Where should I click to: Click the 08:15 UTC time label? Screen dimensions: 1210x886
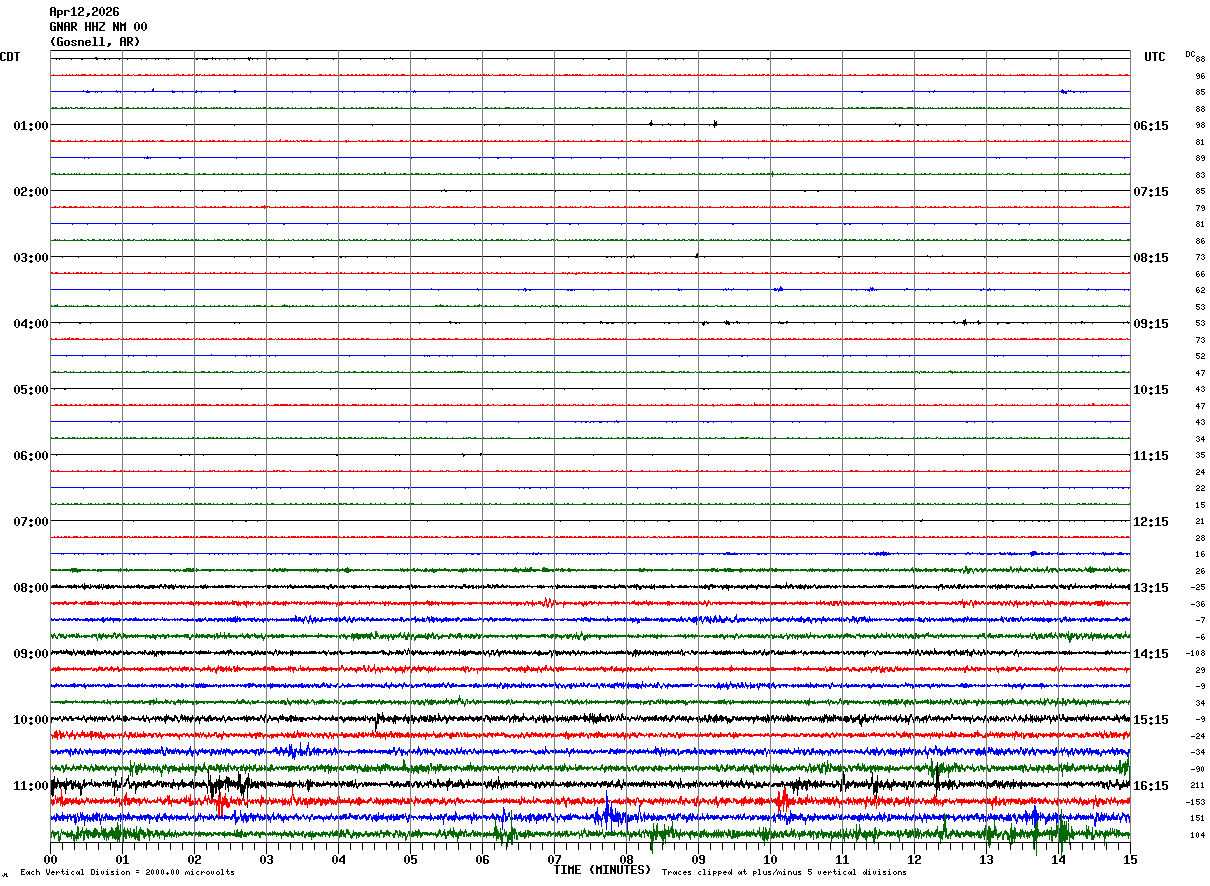click(x=1151, y=258)
